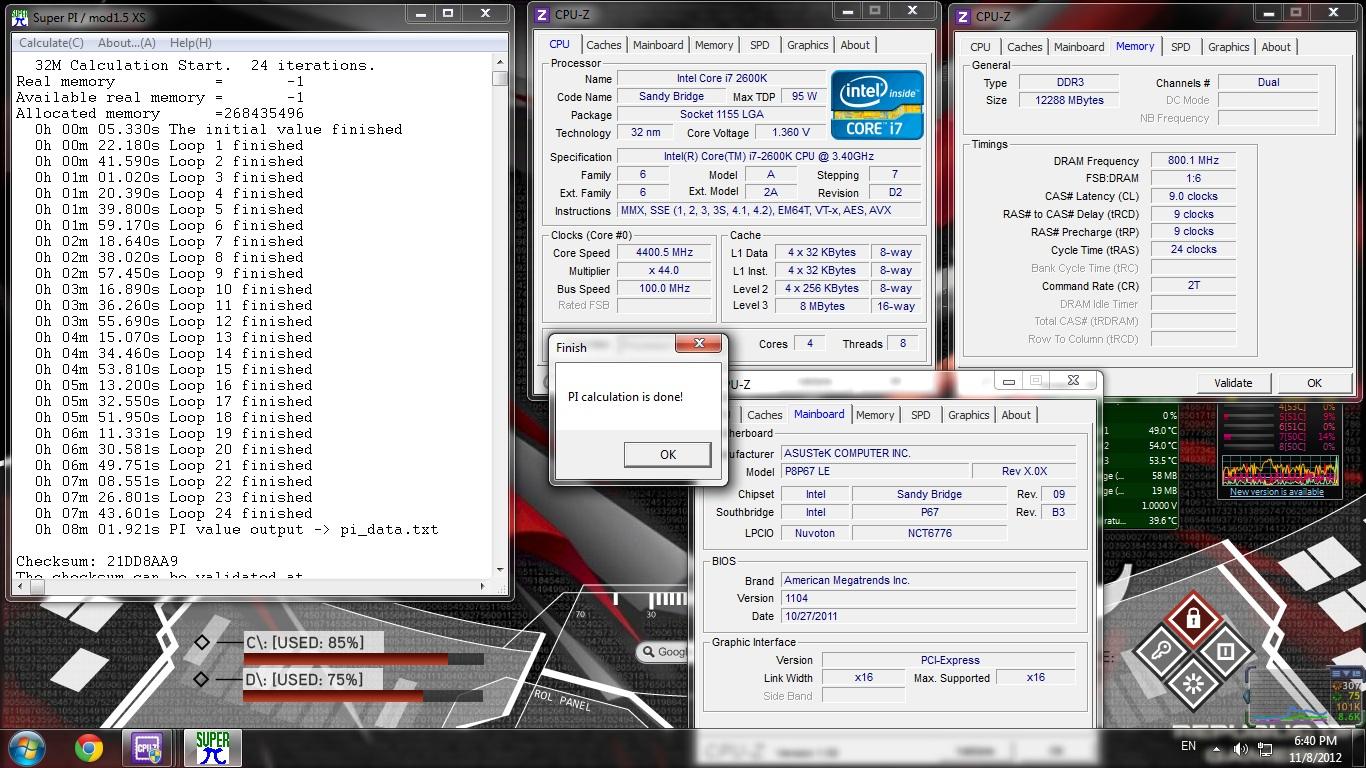1366x768 pixels.
Task: Switch to the SPD tab in memory window
Action: coord(1181,47)
